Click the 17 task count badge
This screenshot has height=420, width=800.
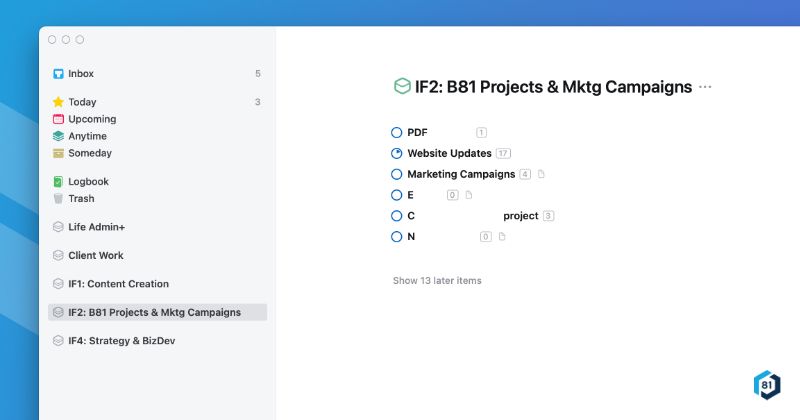tap(503, 153)
